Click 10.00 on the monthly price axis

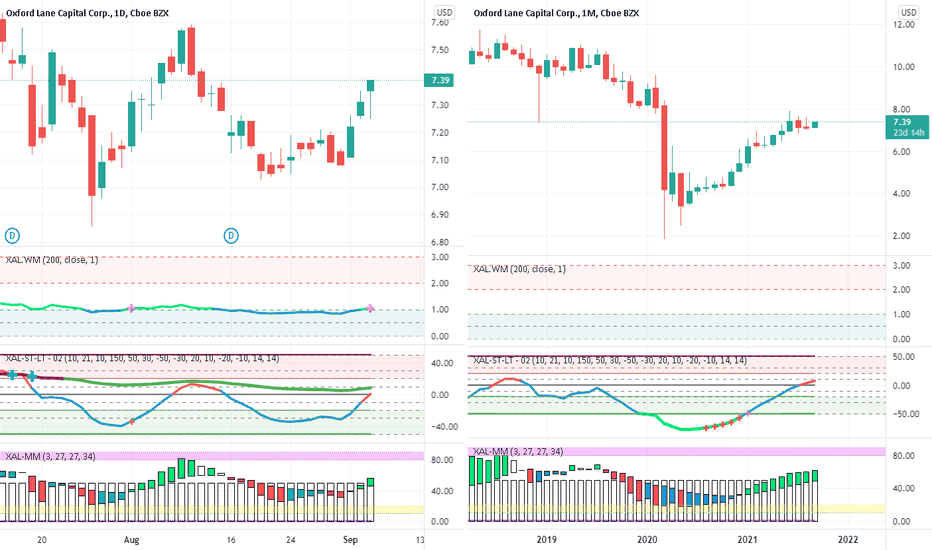[x=903, y=67]
